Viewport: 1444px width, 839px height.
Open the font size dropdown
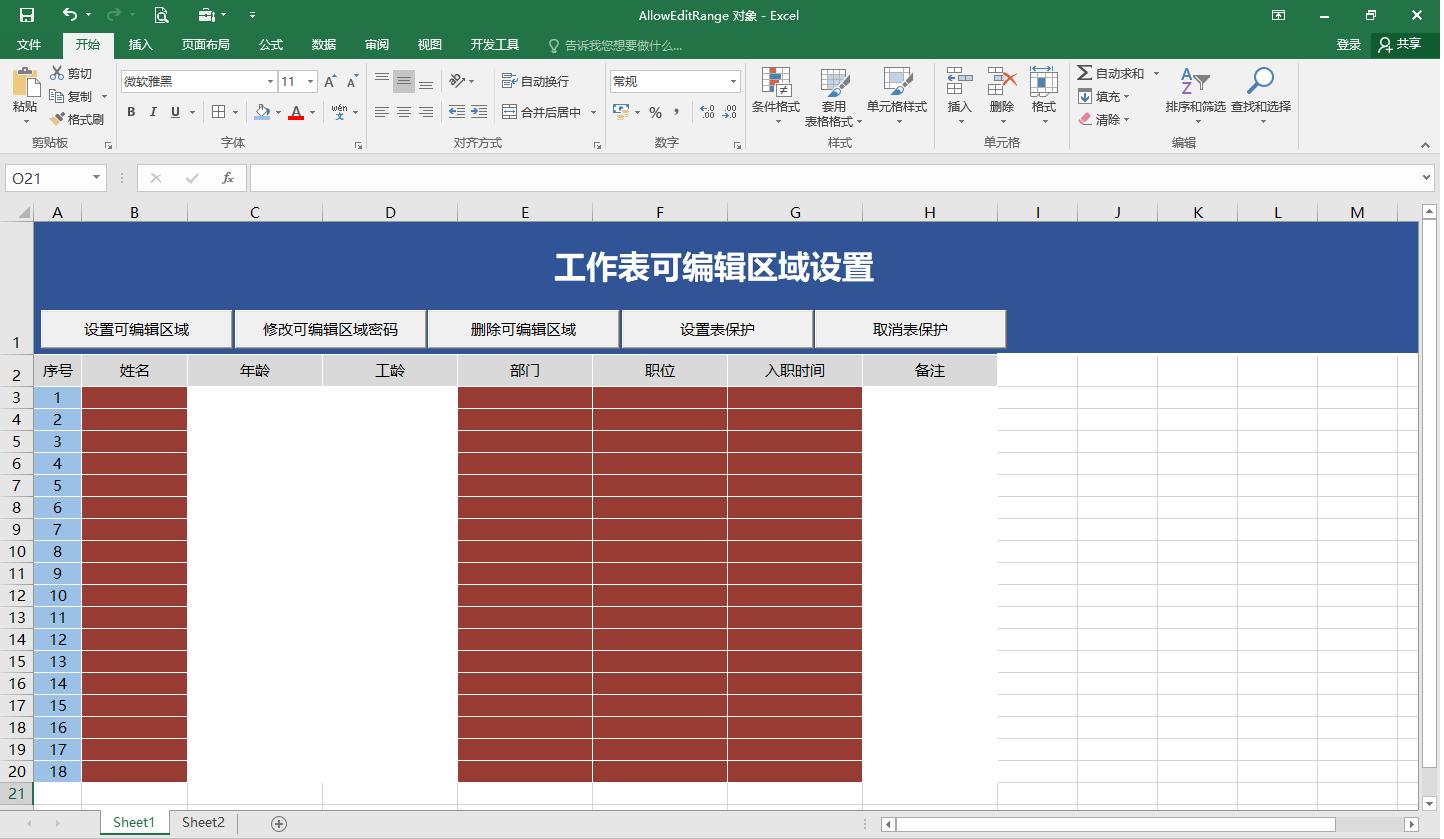(310, 80)
